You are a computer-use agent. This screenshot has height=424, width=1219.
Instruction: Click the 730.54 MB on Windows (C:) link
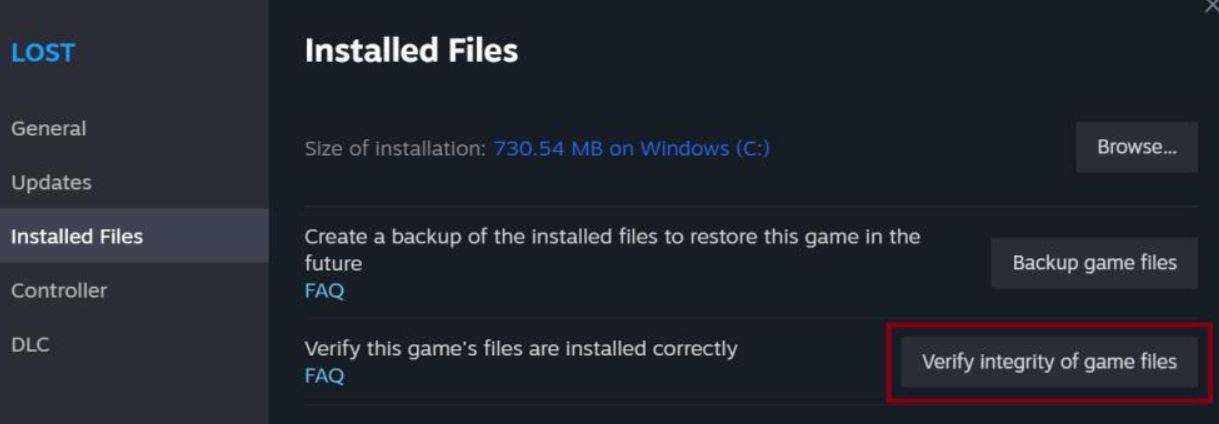coord(631,149)
